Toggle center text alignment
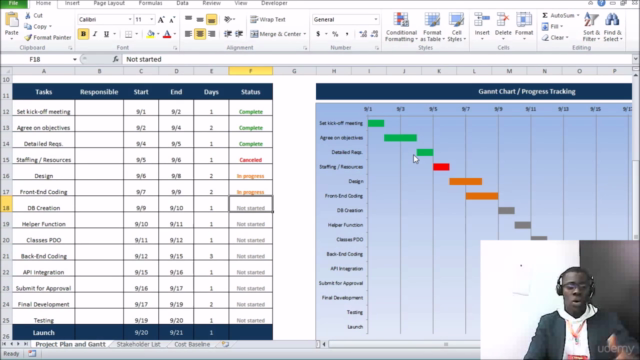The width and height of the screenshot is (640, 360). (200, 34)
